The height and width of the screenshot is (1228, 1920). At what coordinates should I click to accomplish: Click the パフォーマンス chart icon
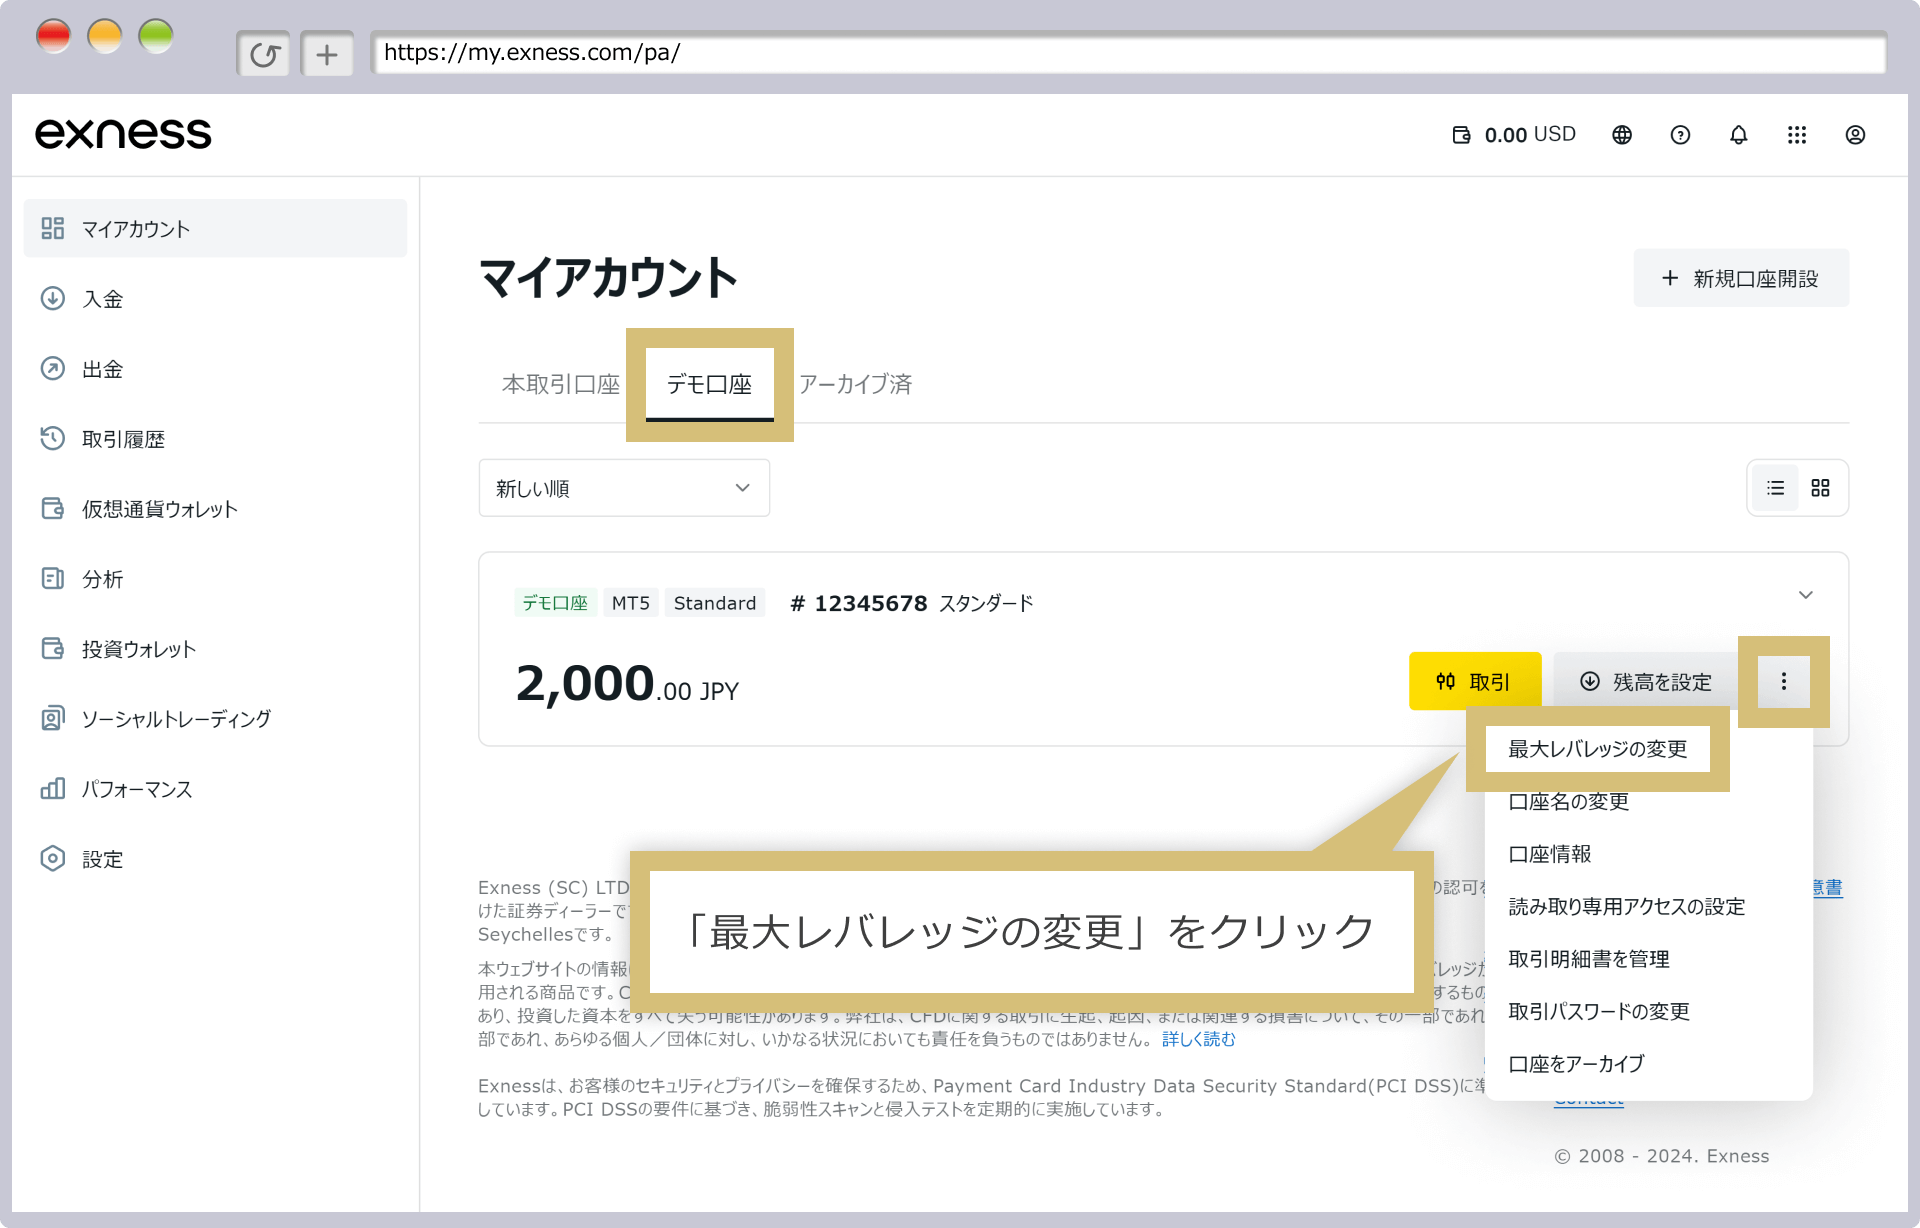(x=53, y=788)
